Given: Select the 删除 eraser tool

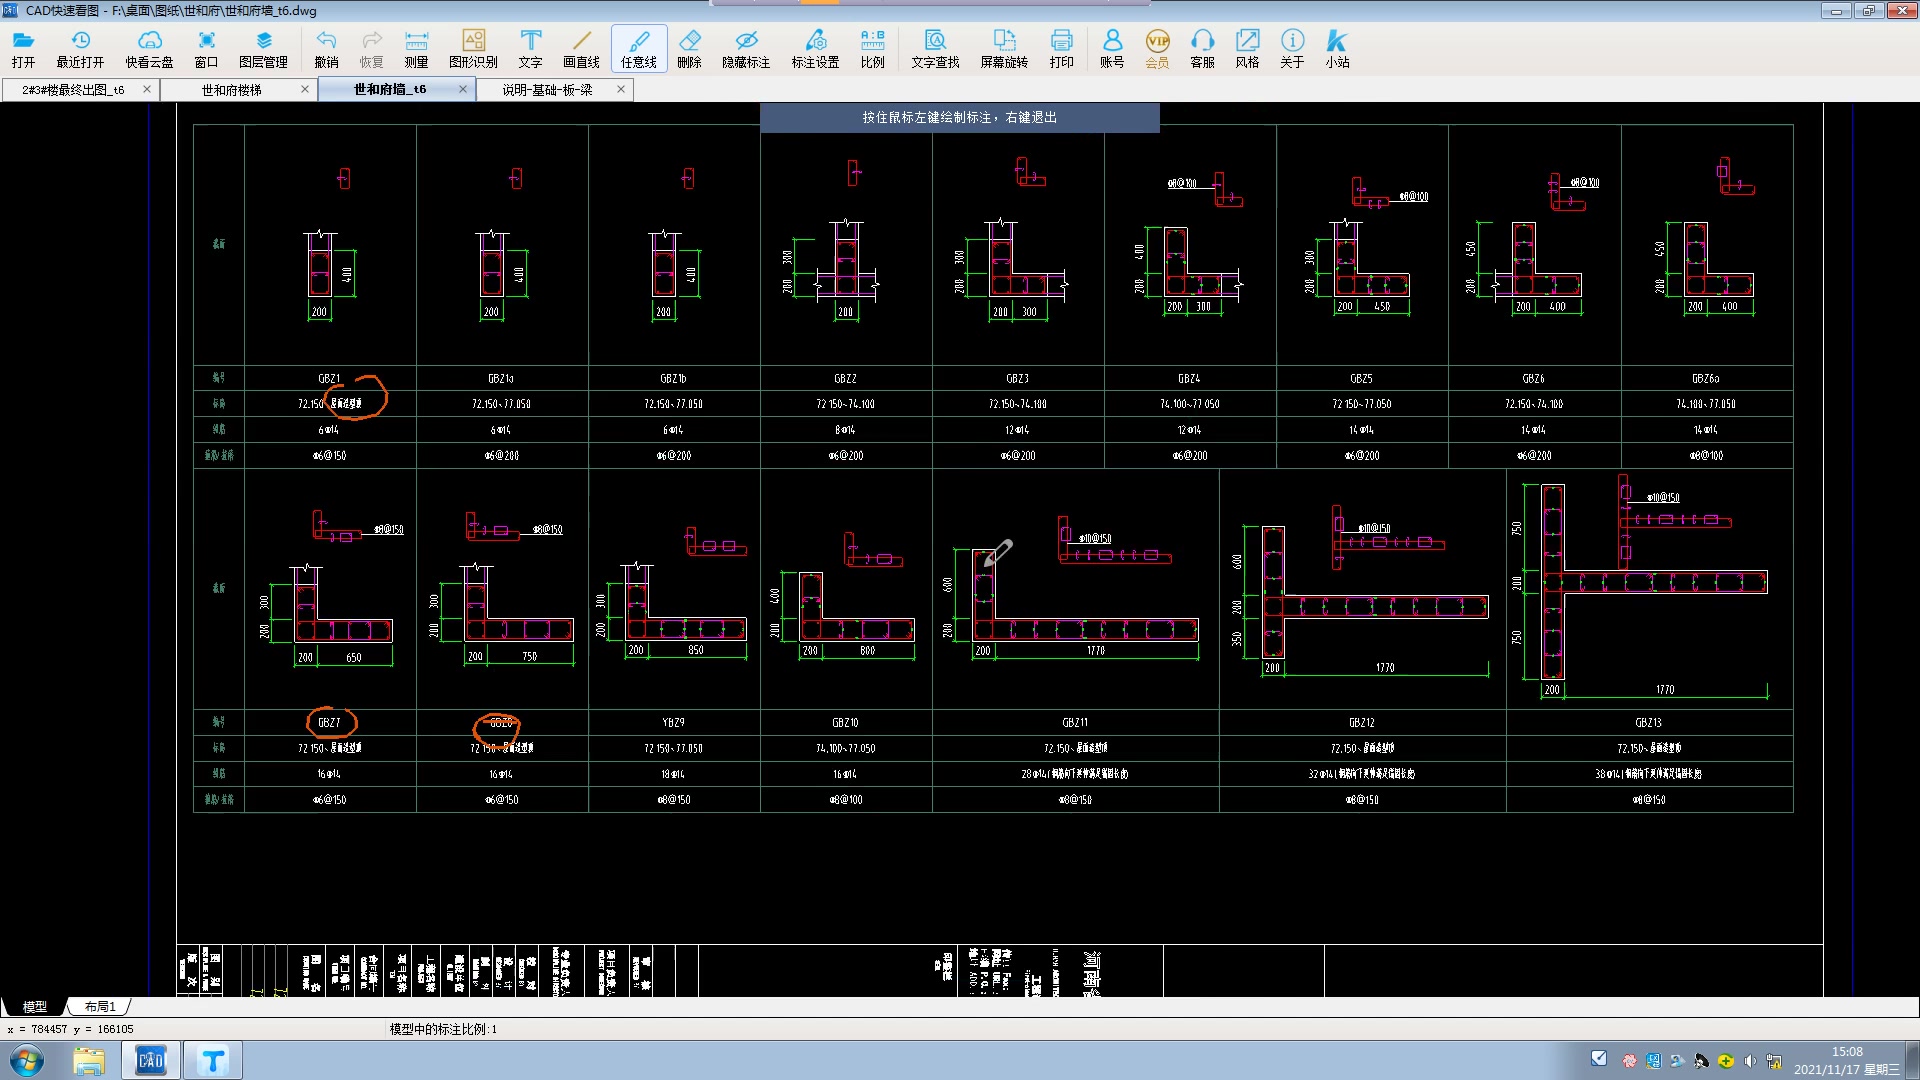Looking at the screenshot, I should coord(689,48).
